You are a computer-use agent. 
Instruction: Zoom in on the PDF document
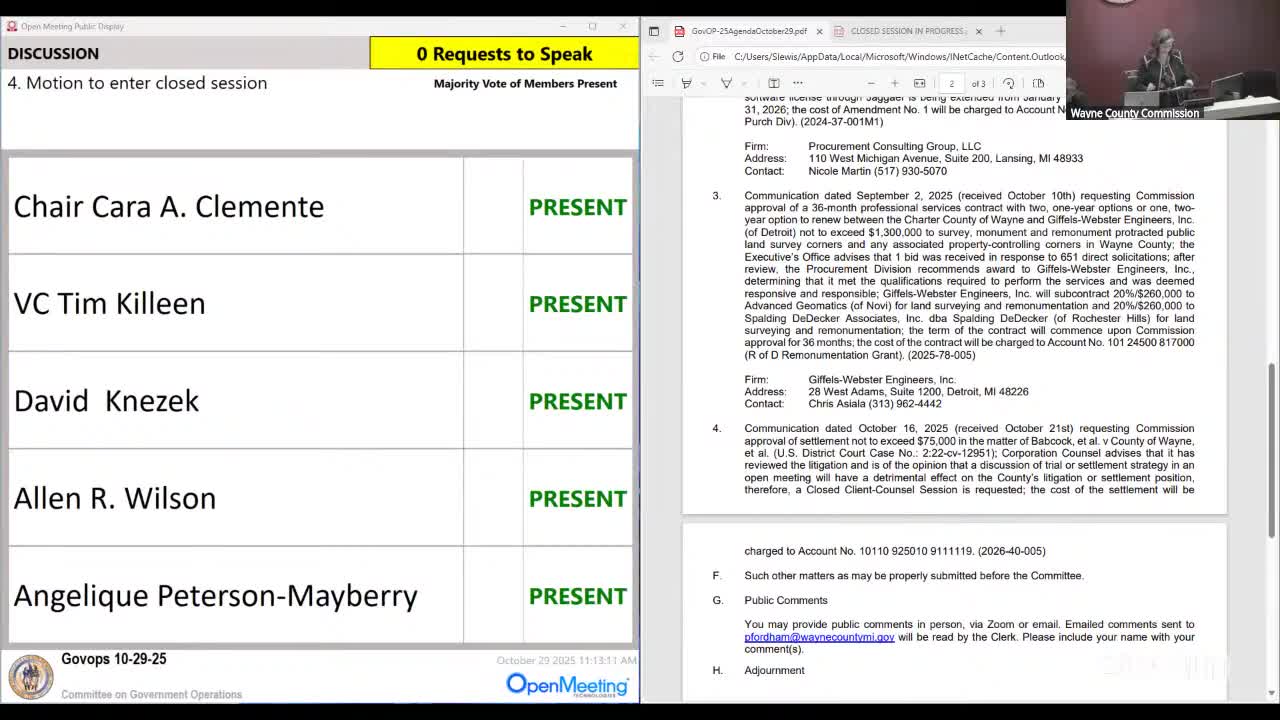[895, 83]
